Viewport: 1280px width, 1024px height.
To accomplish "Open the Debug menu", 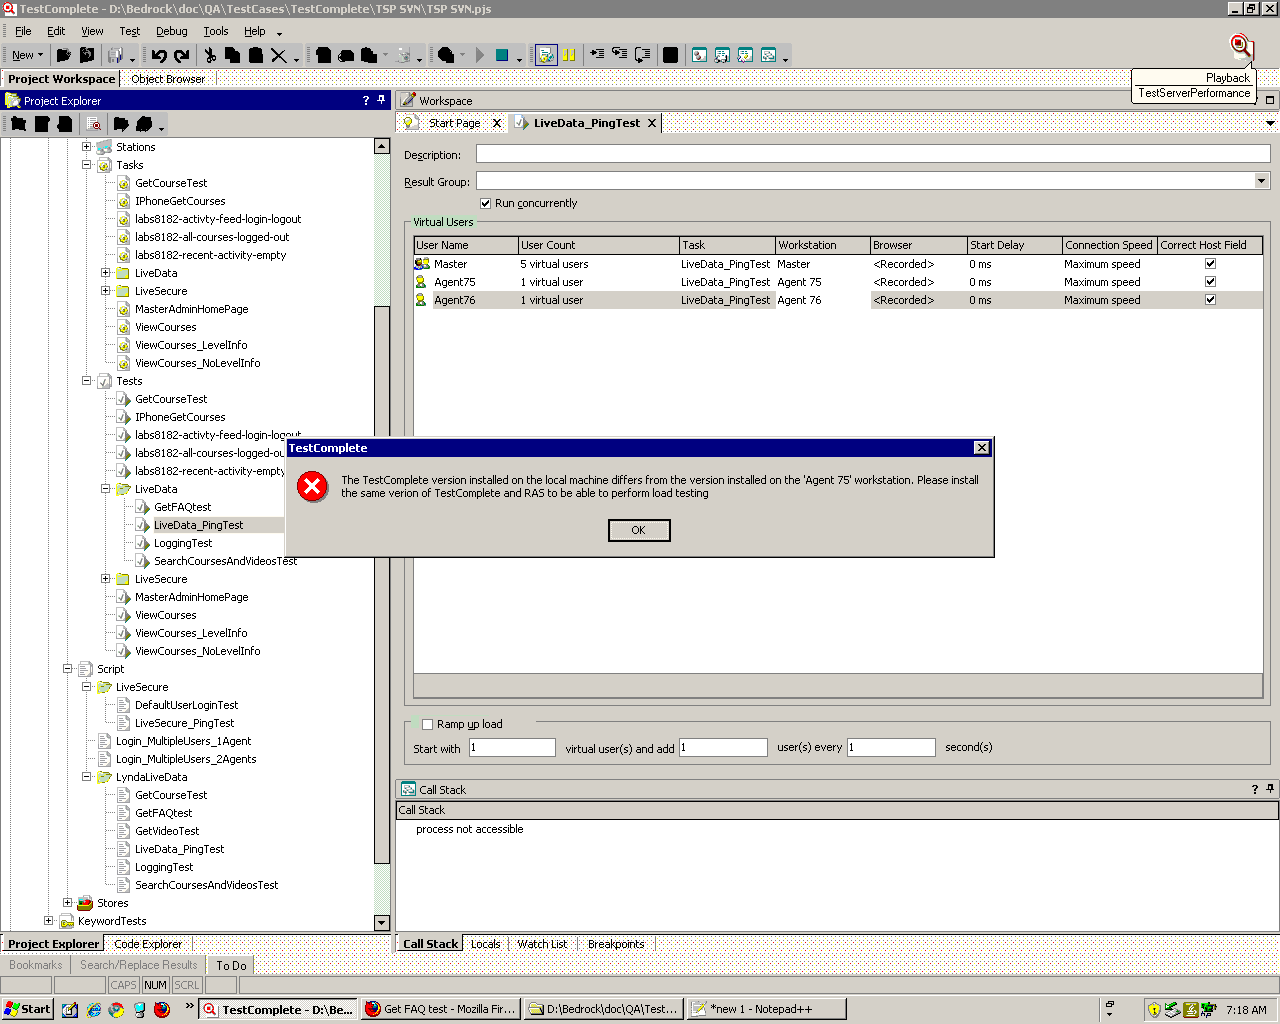I will point(171,31).
